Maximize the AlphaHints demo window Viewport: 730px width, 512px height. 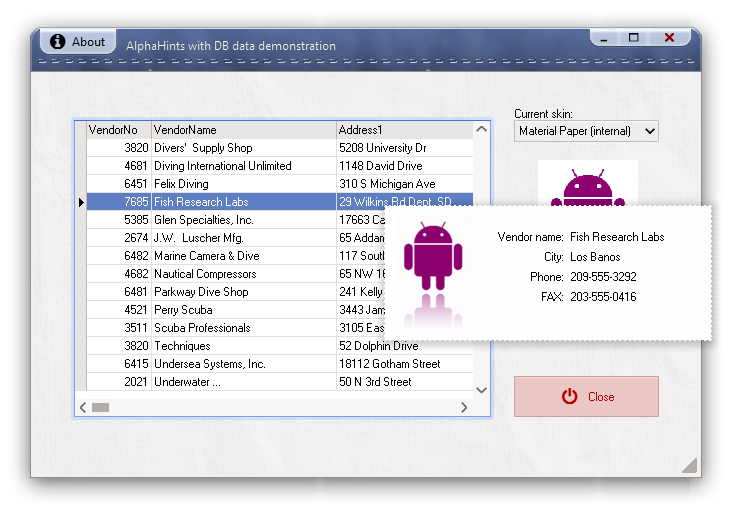[634, 38]
